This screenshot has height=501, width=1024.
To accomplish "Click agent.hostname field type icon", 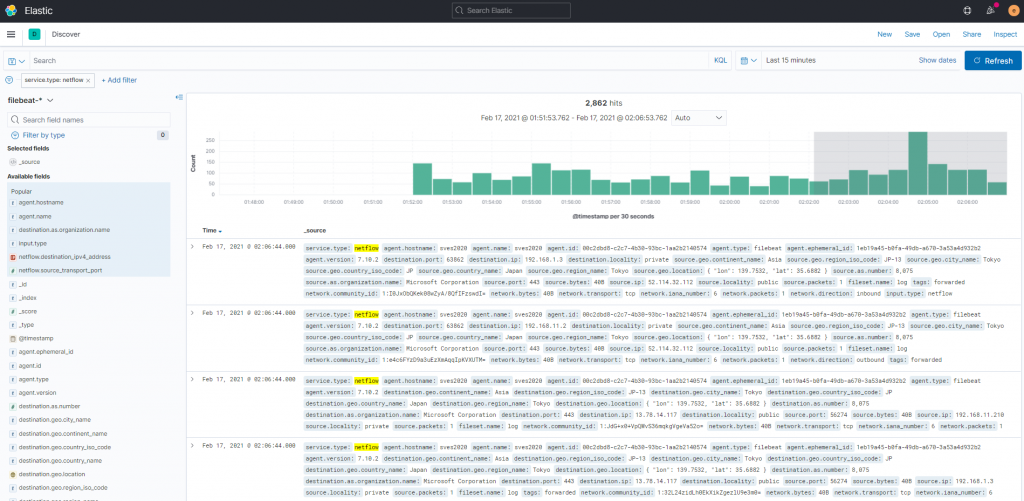I will click(x=14, y=202).
